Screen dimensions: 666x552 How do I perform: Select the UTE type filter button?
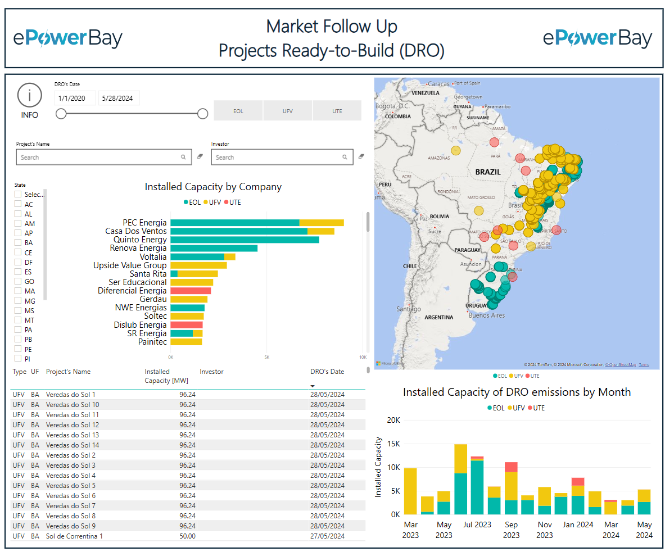pos(337,111)
